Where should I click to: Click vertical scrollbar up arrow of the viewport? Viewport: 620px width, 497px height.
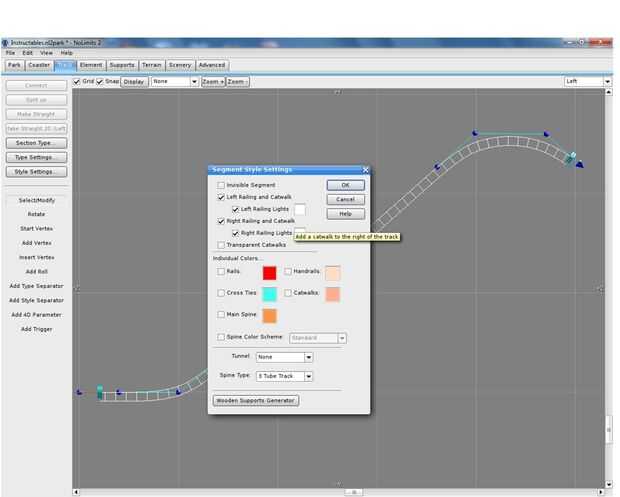pyautogui.click(x=609, y=92)
